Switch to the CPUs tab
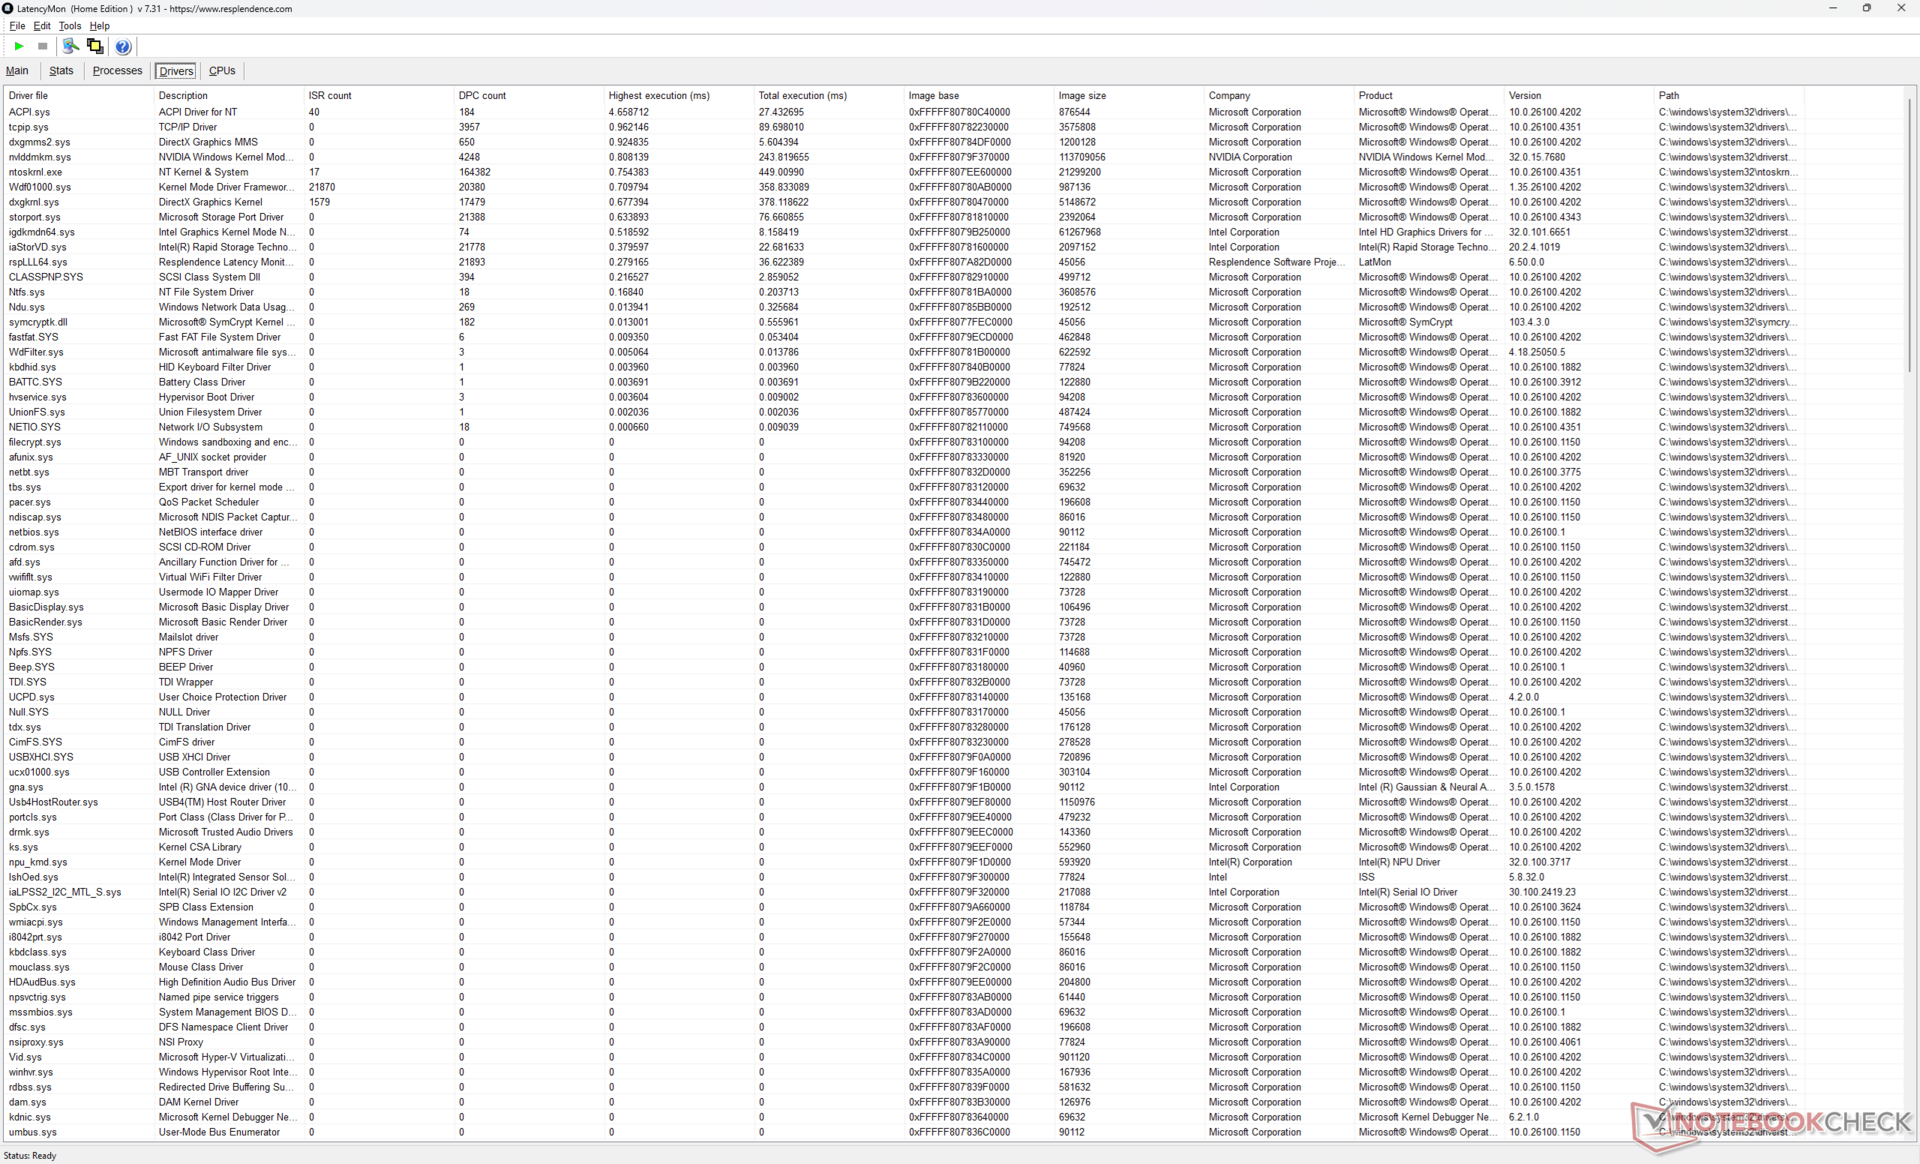The width and height of the screenshot is (1920, 1164). (x=222, y=71)
